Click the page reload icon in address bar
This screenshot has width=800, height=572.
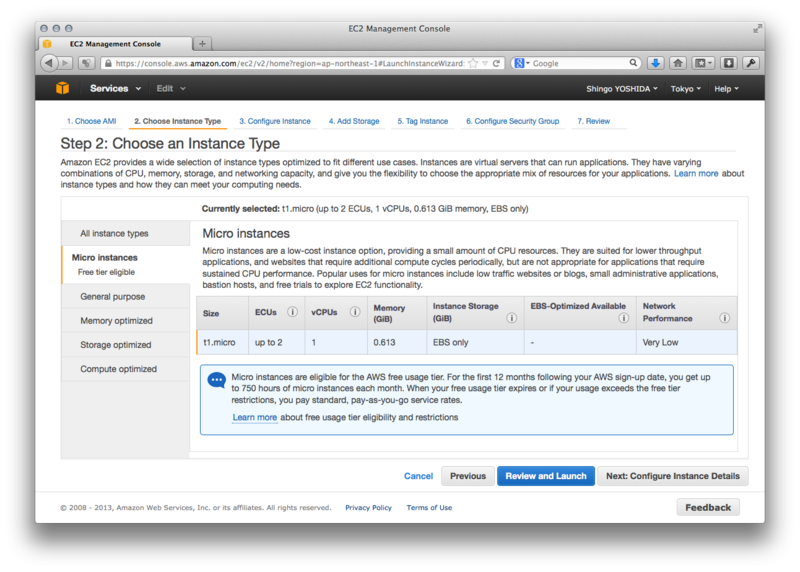pos(496,63)
